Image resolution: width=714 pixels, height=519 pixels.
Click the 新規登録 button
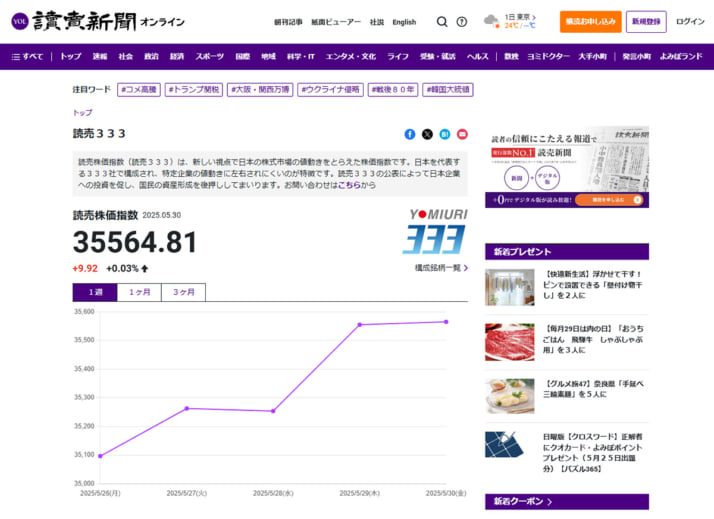[x=646, y=21]
